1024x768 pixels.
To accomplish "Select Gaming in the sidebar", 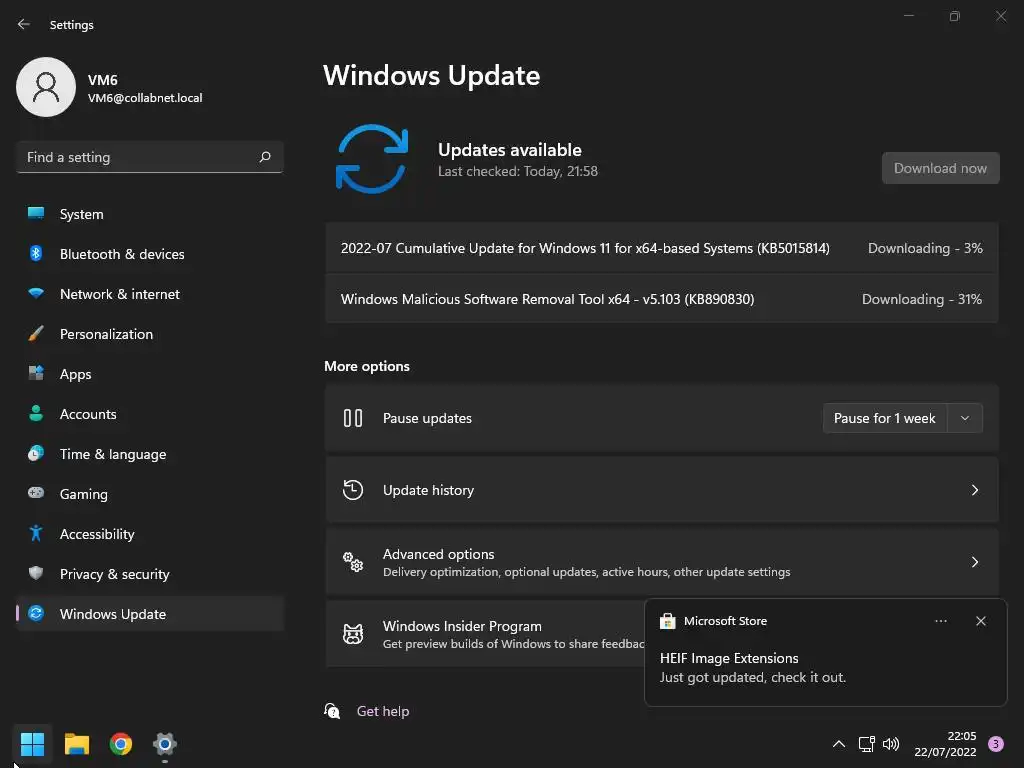I will pos(150,494).
